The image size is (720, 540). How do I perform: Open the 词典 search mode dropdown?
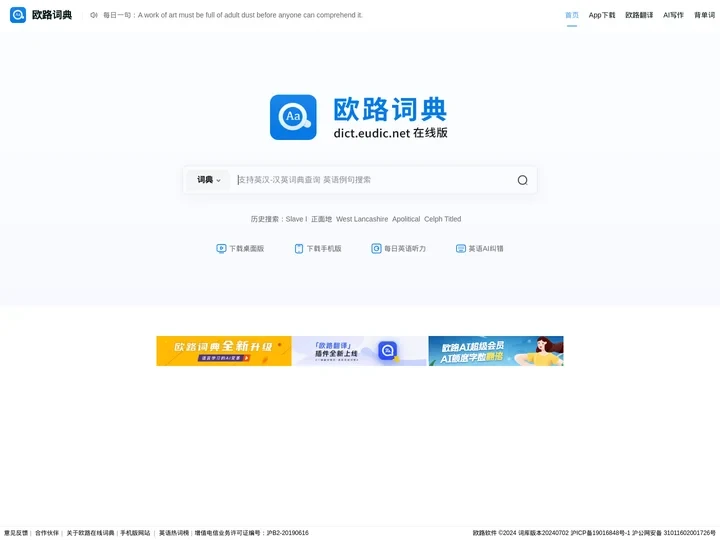coord(208,180)
